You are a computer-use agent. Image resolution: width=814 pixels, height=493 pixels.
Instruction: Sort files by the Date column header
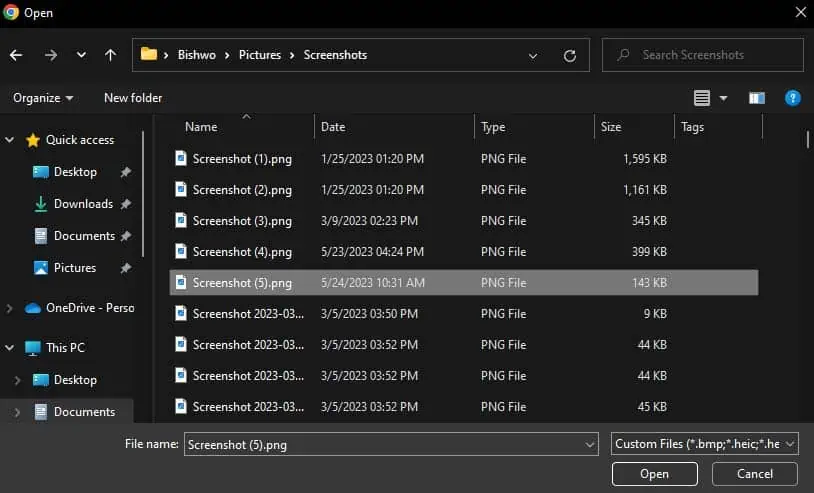(333, 127)
